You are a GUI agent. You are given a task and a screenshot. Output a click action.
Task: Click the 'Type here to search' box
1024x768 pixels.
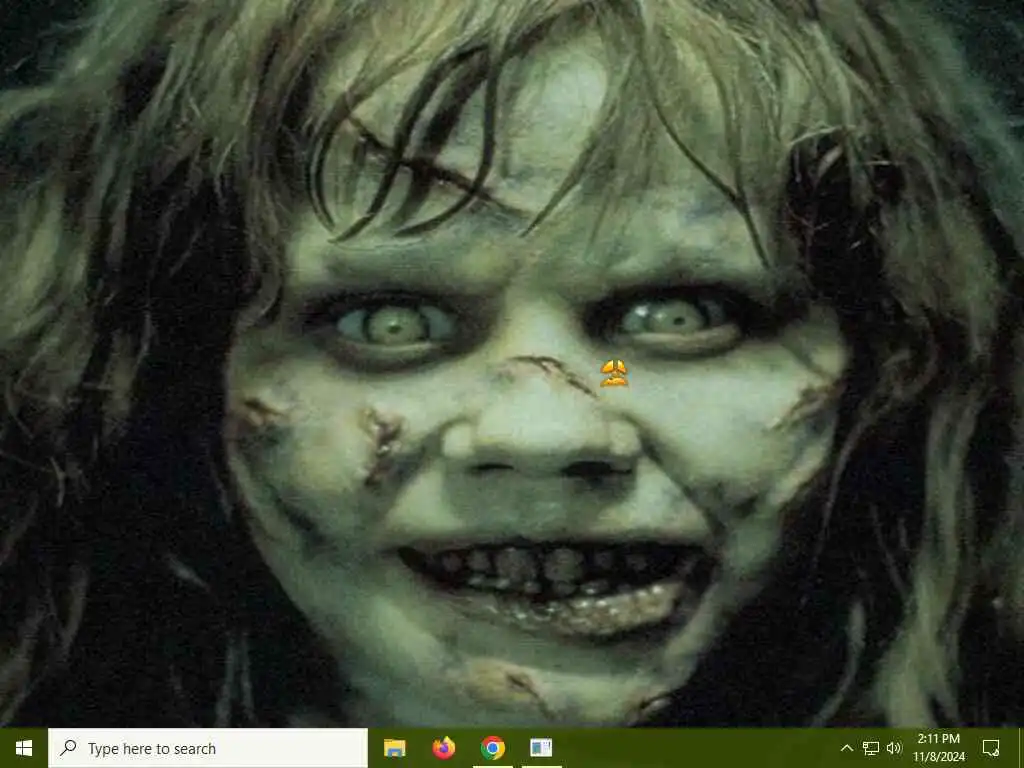[x=208, y=748]
